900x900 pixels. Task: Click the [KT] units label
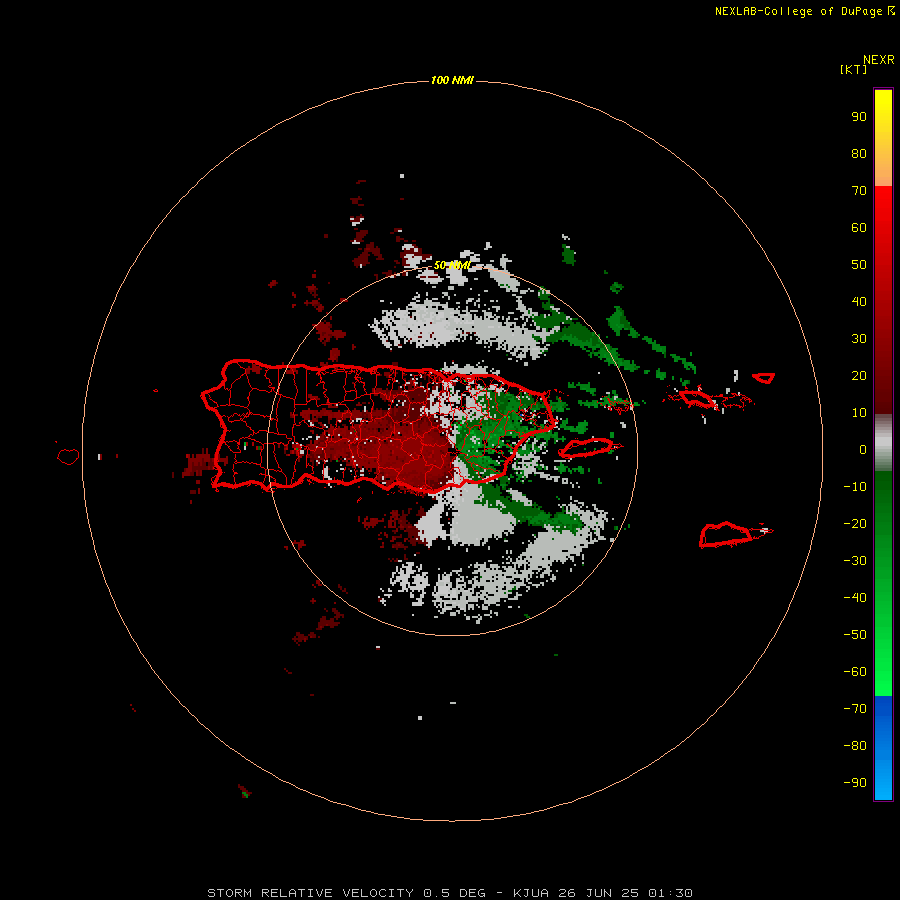[x=854, y=69]
